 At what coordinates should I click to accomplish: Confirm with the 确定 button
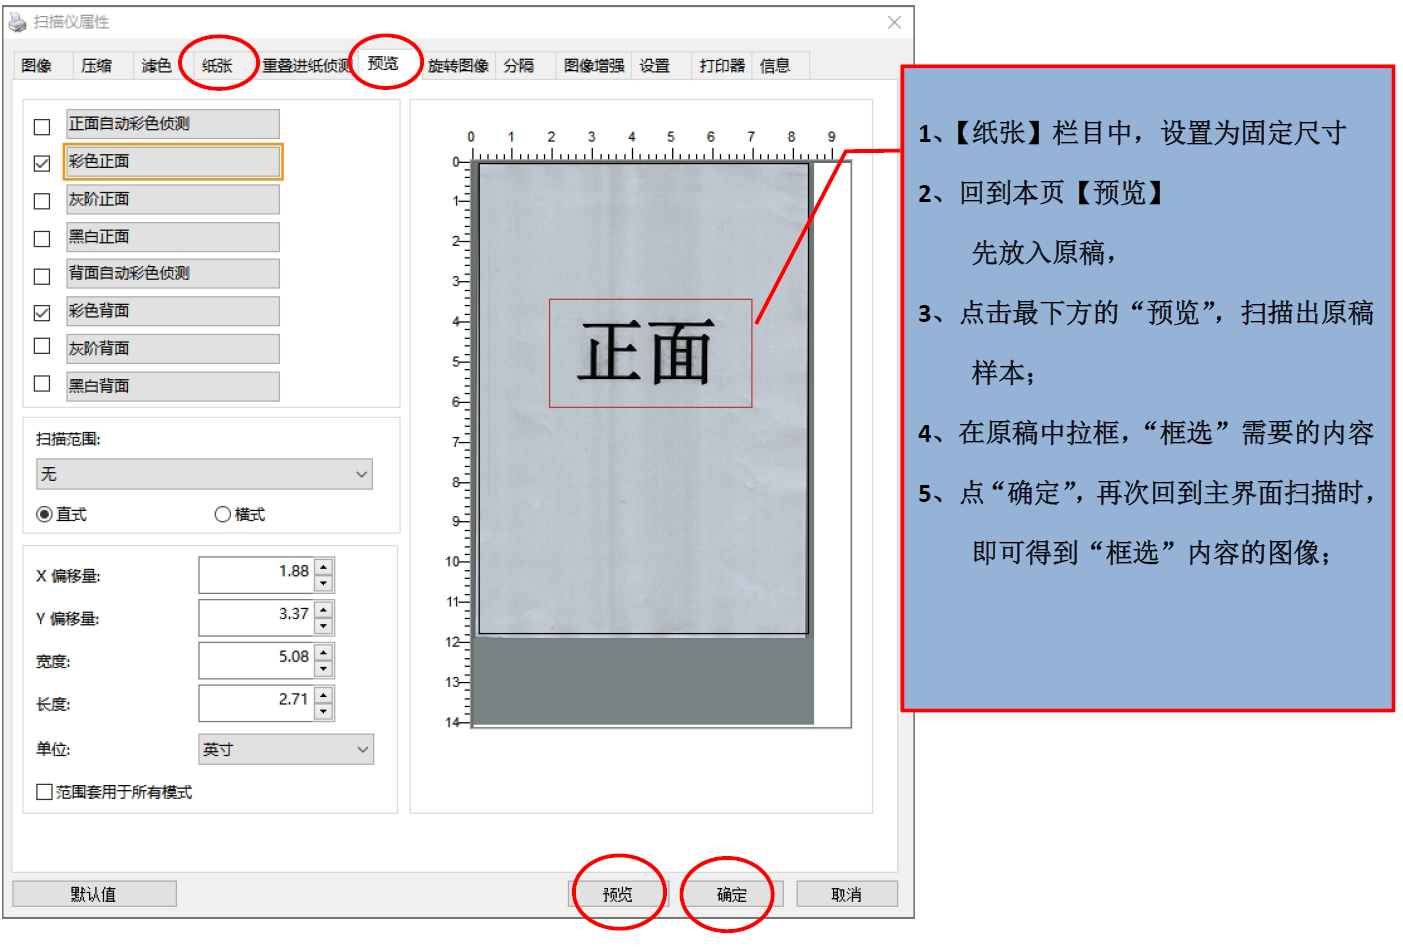coord(732,894)
